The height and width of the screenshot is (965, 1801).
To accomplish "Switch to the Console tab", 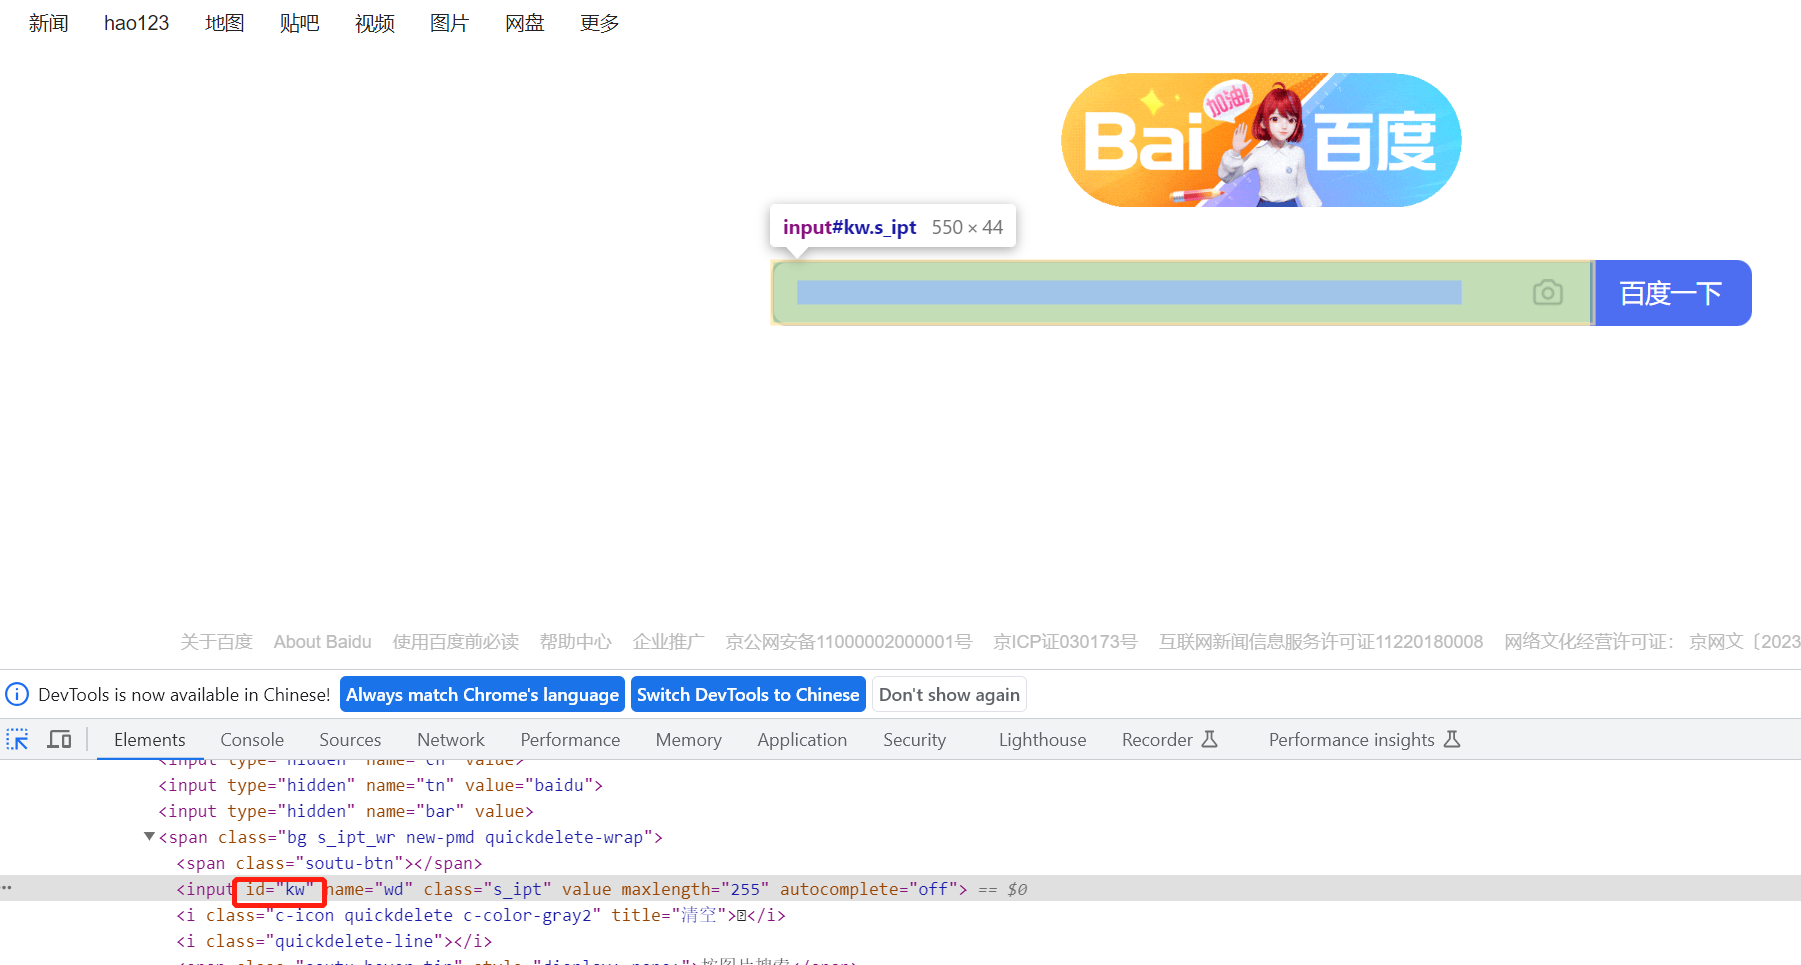I will coord(252,740).
